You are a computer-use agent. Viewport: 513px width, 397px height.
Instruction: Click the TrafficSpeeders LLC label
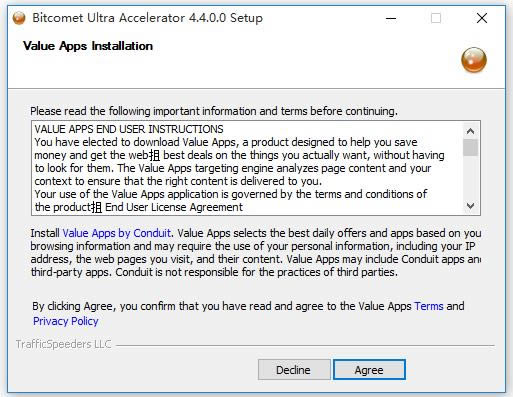[x=64, y=344]
